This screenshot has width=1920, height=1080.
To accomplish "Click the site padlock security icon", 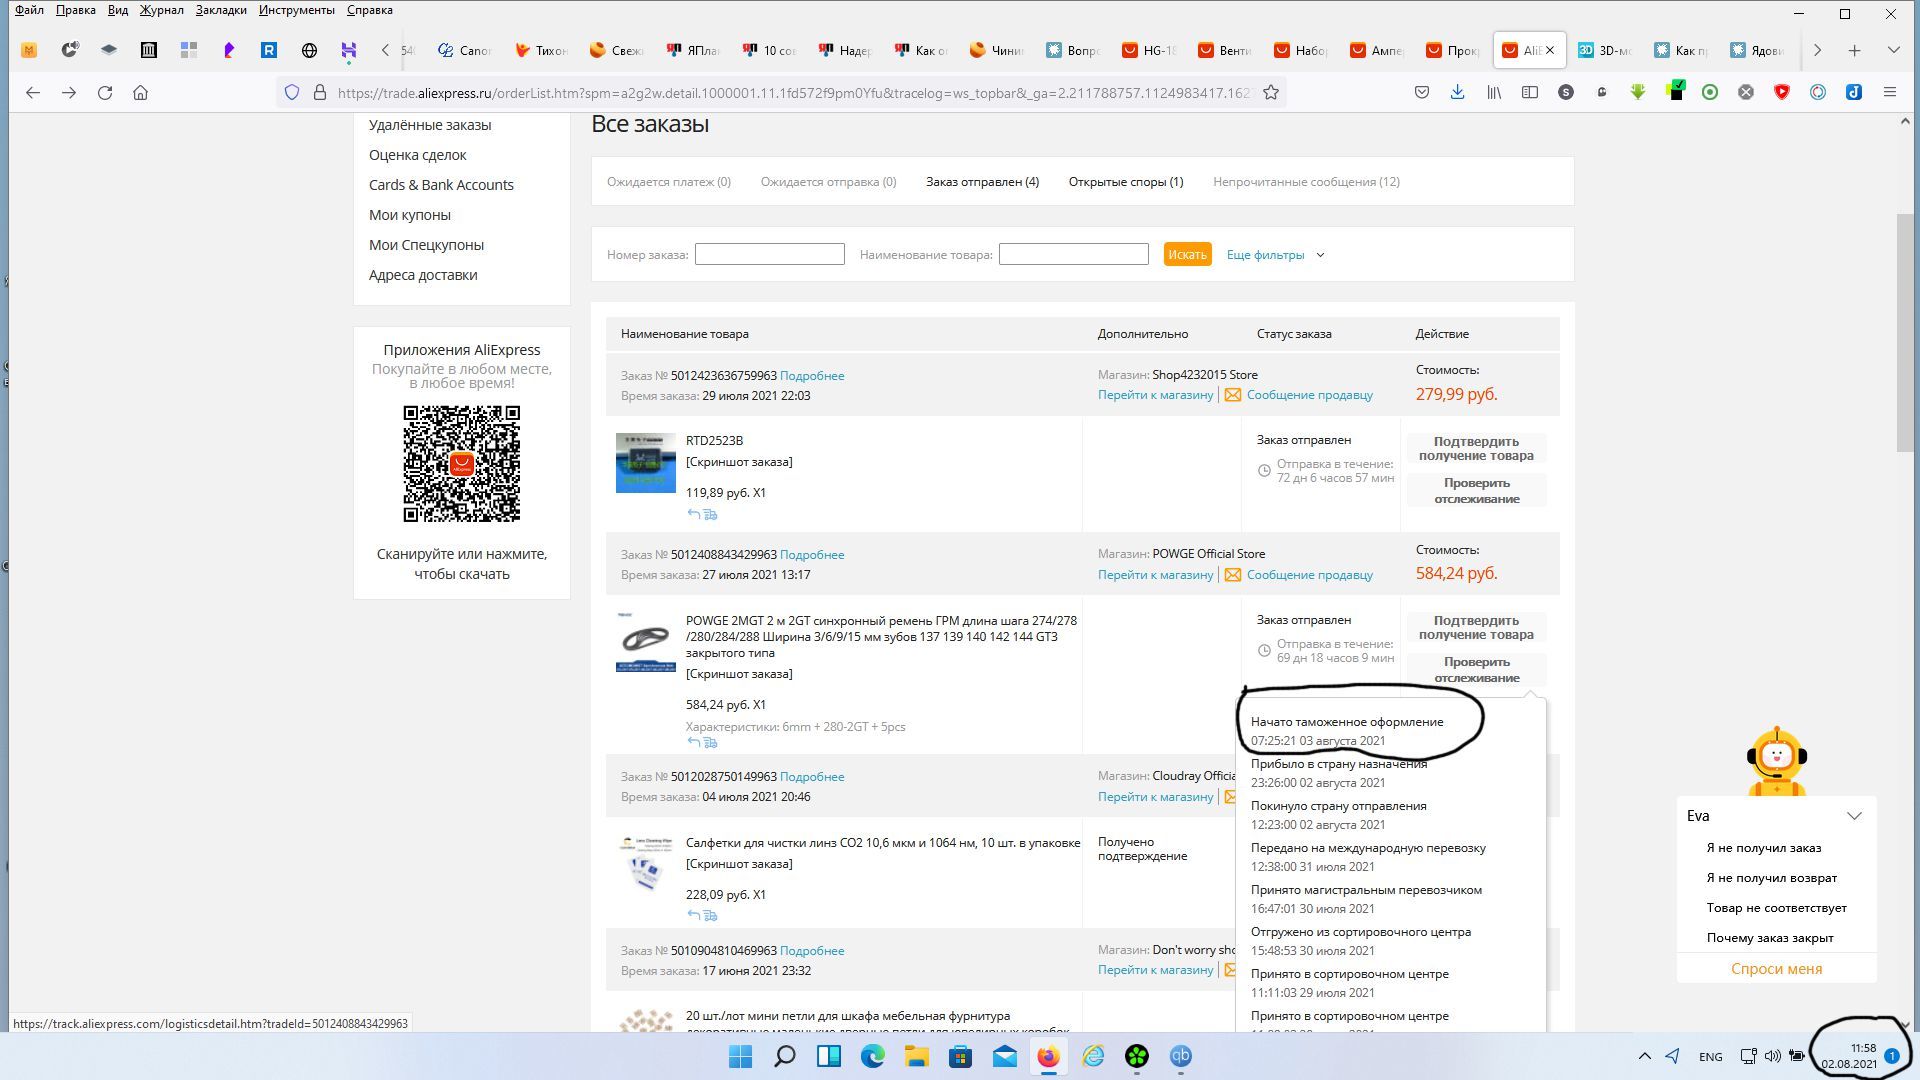I will pyautogui.click(x=320, y=92).
